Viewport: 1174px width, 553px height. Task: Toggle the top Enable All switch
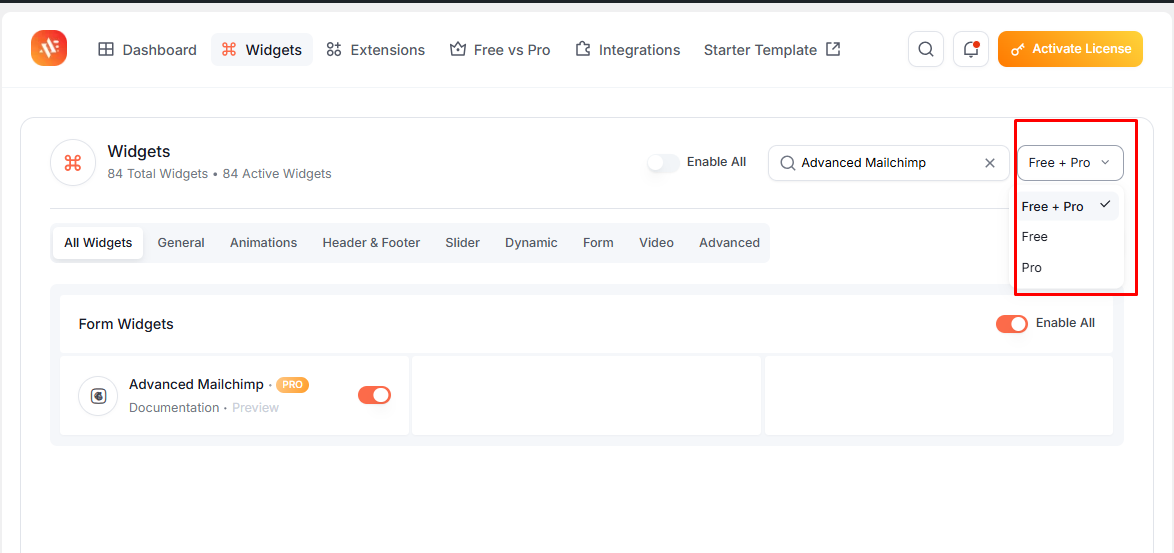tap(663, 162)
